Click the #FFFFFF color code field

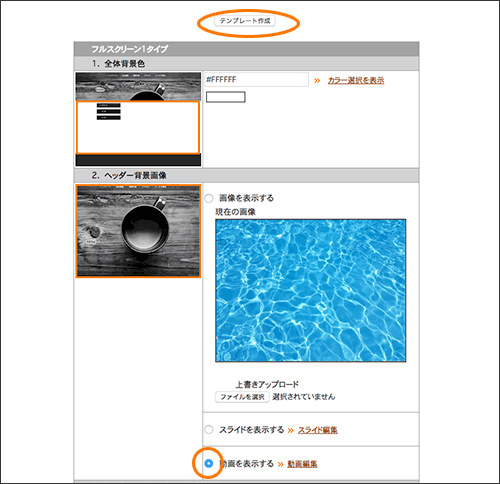click(x=256, y=80)
